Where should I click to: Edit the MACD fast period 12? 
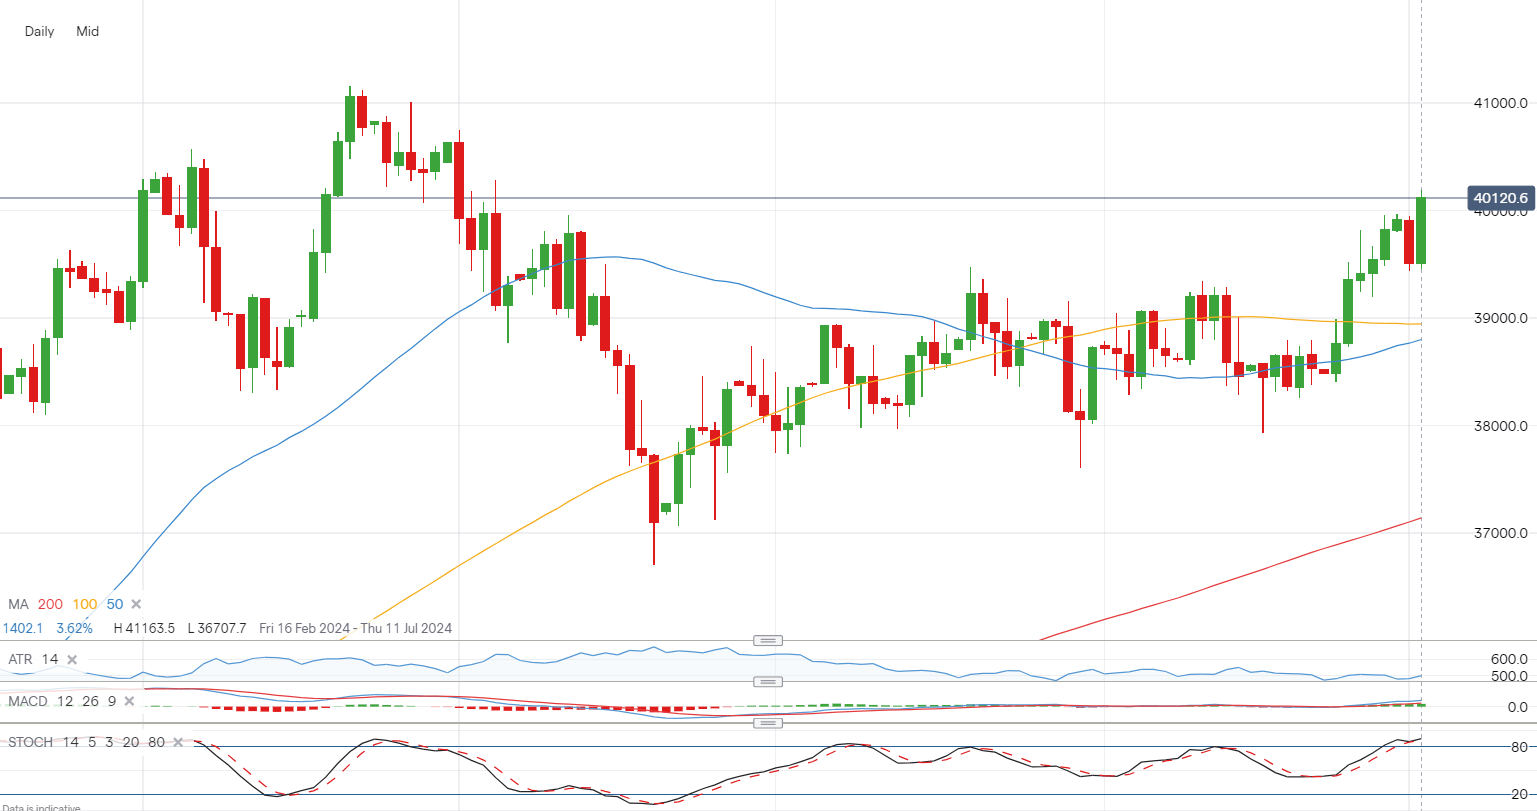pyautogui.click(x=65, y=702)
